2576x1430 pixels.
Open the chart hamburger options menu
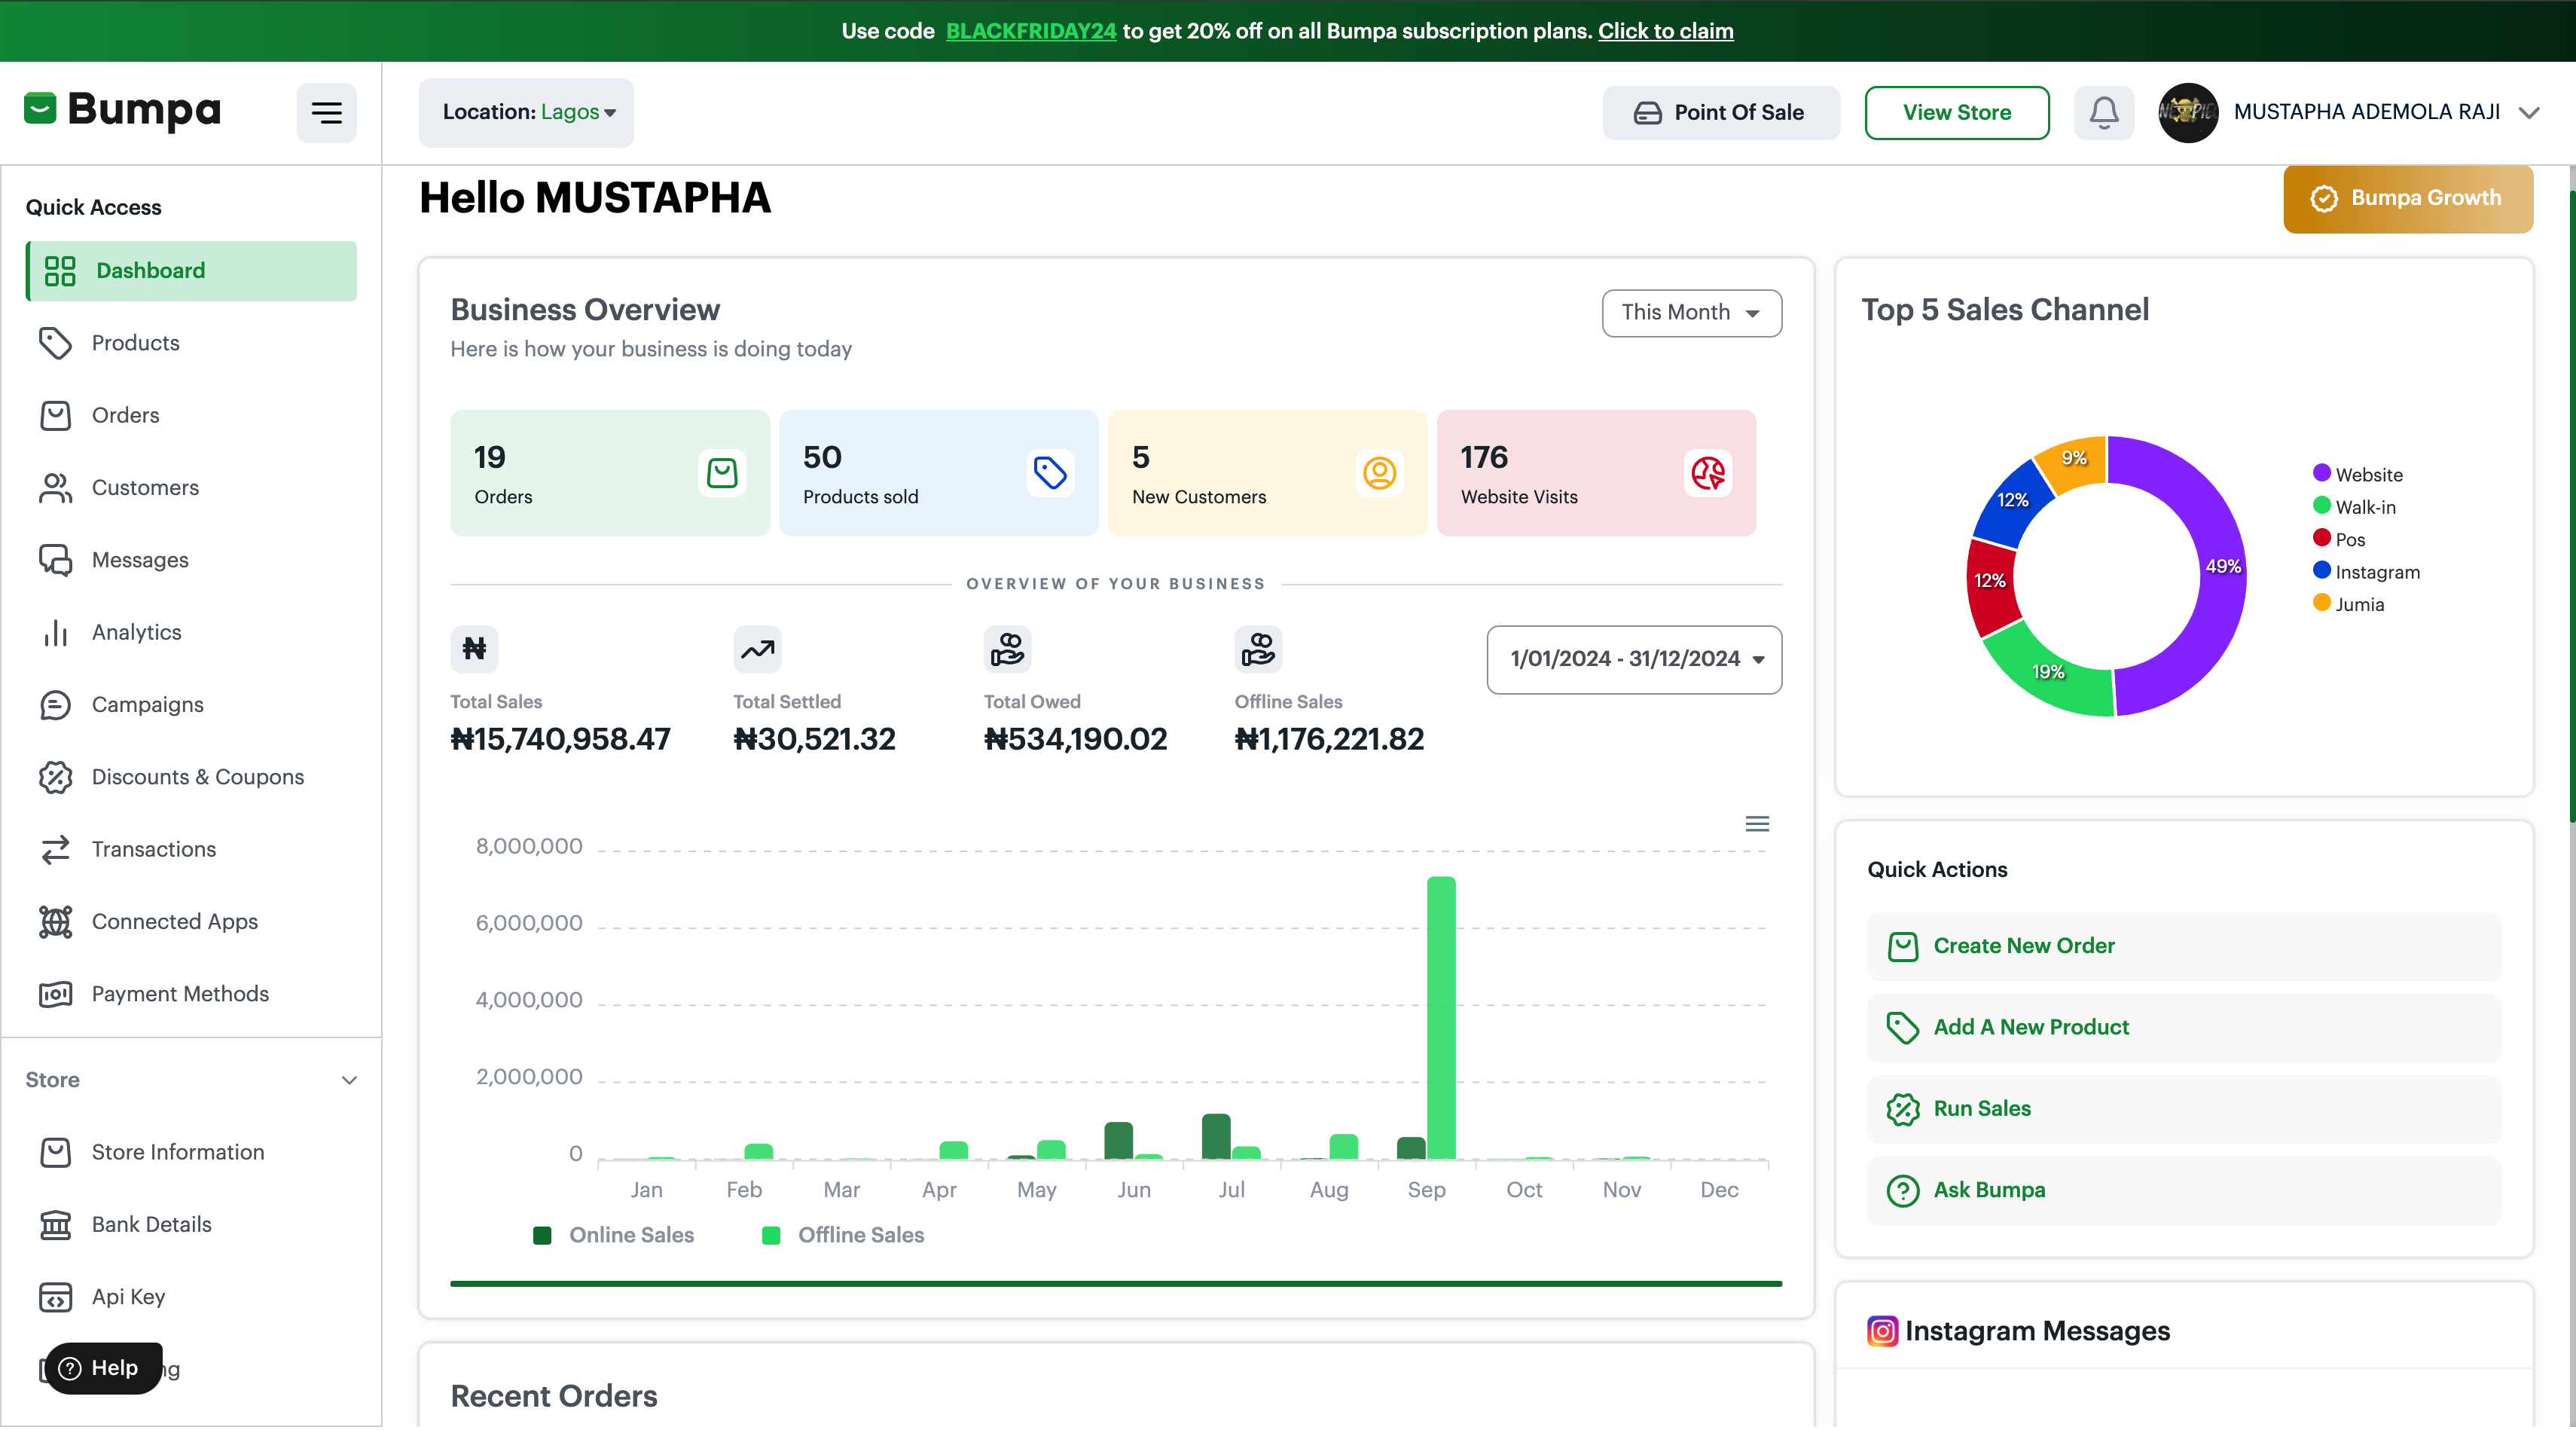coord(1757,824)
